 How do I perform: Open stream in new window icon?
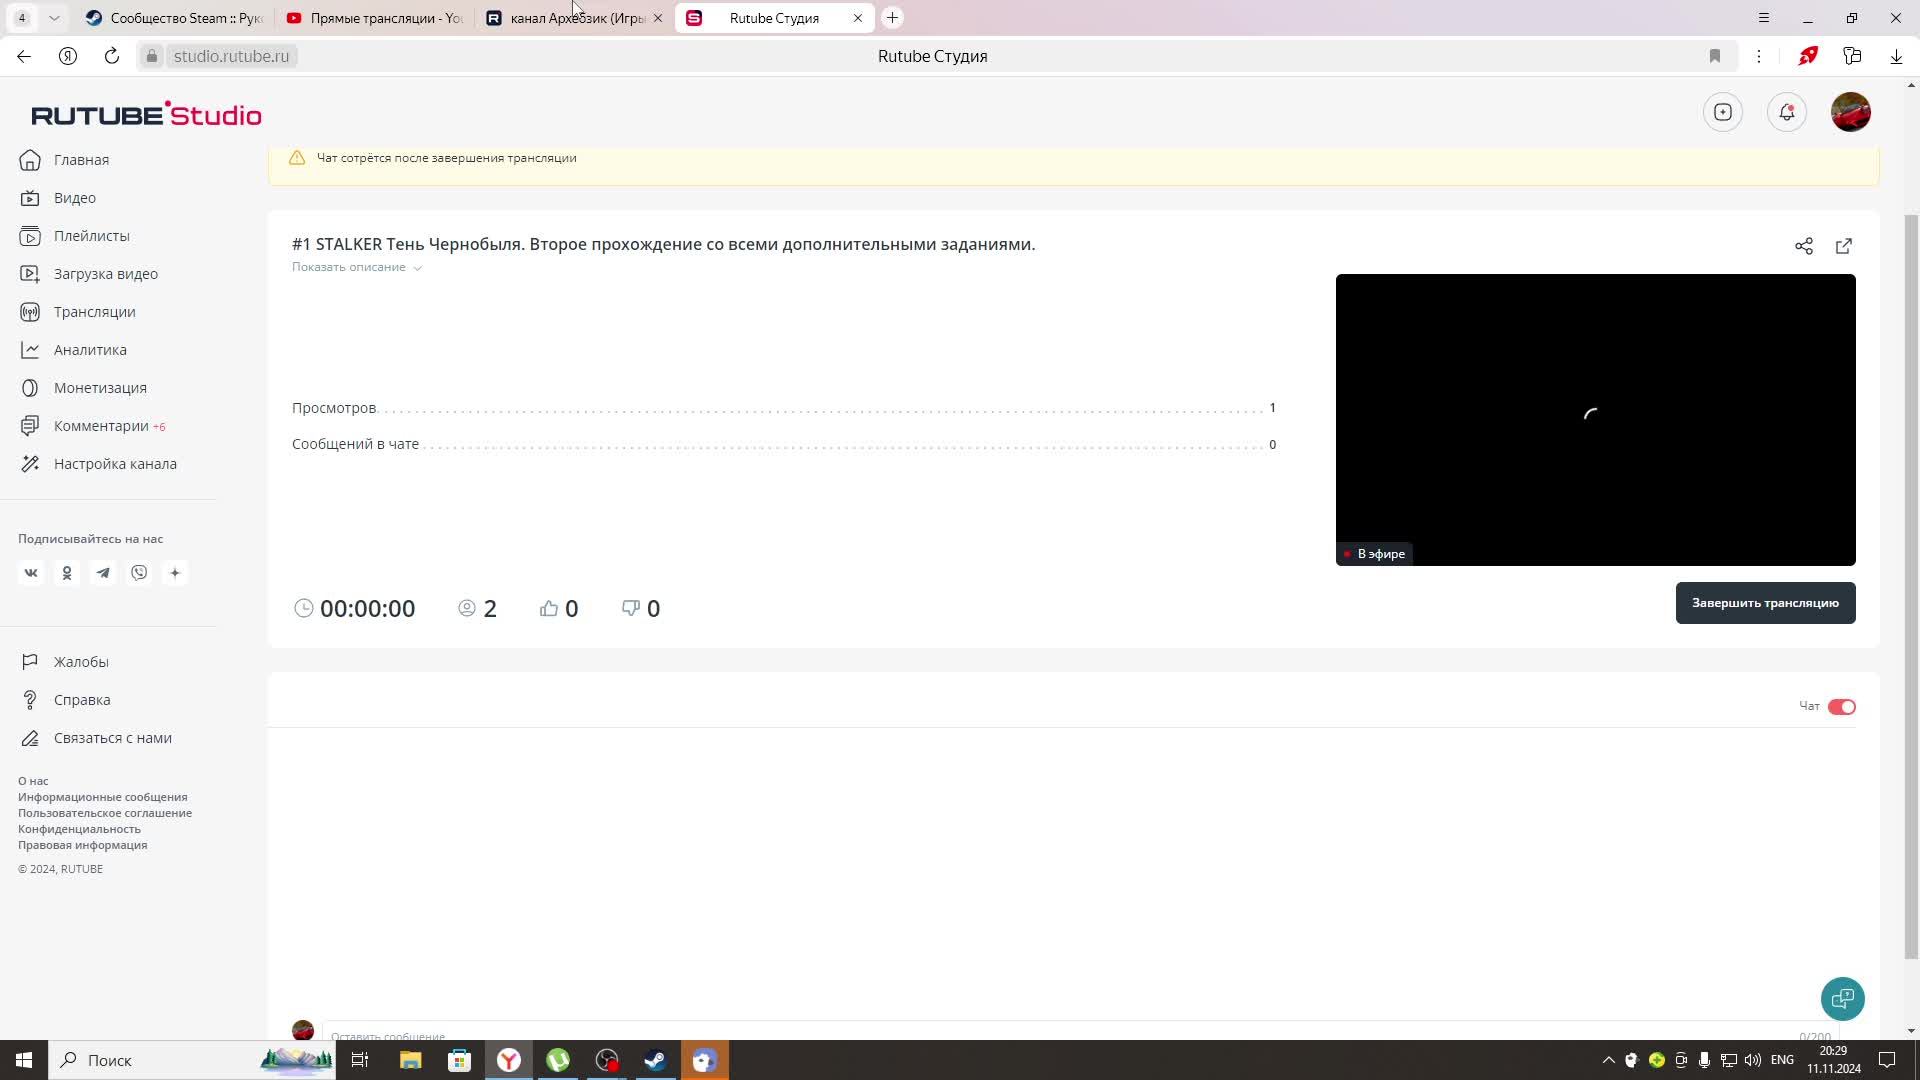[x=1844, y=246]
